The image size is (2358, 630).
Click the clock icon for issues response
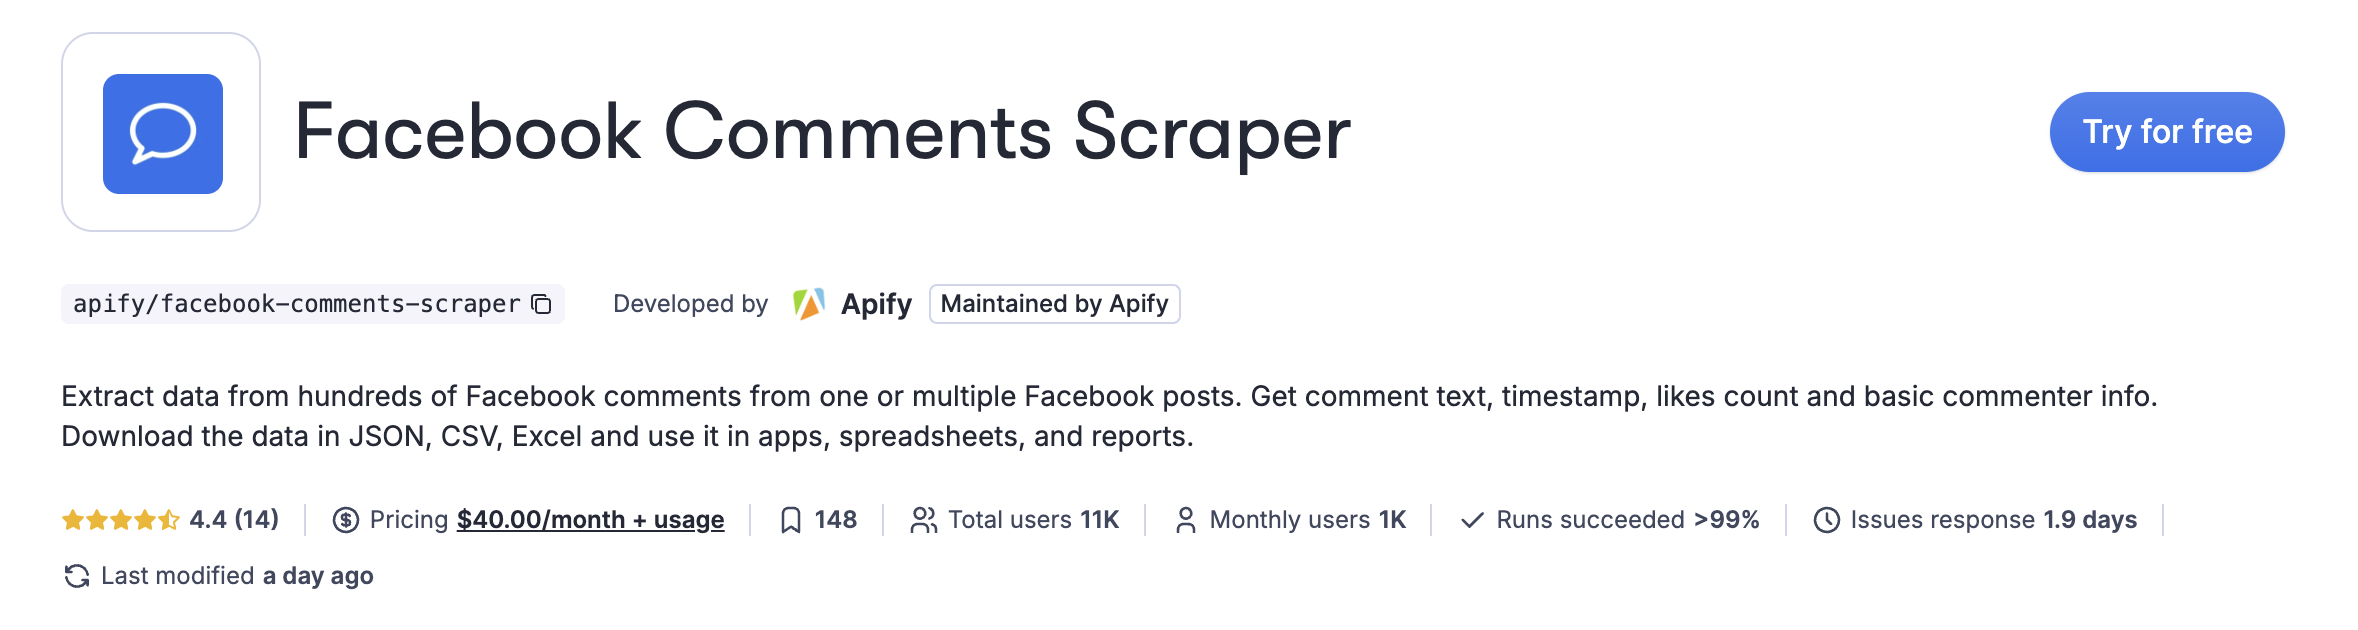(1827, 520)
